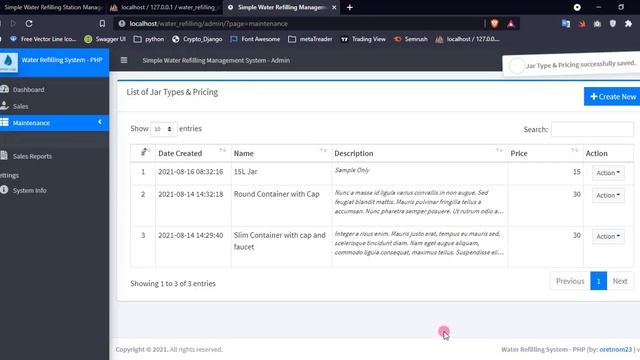Viewport: 640px width, 360px height.
Task: Click the Sales hand icon
Action: coord(4,106)
